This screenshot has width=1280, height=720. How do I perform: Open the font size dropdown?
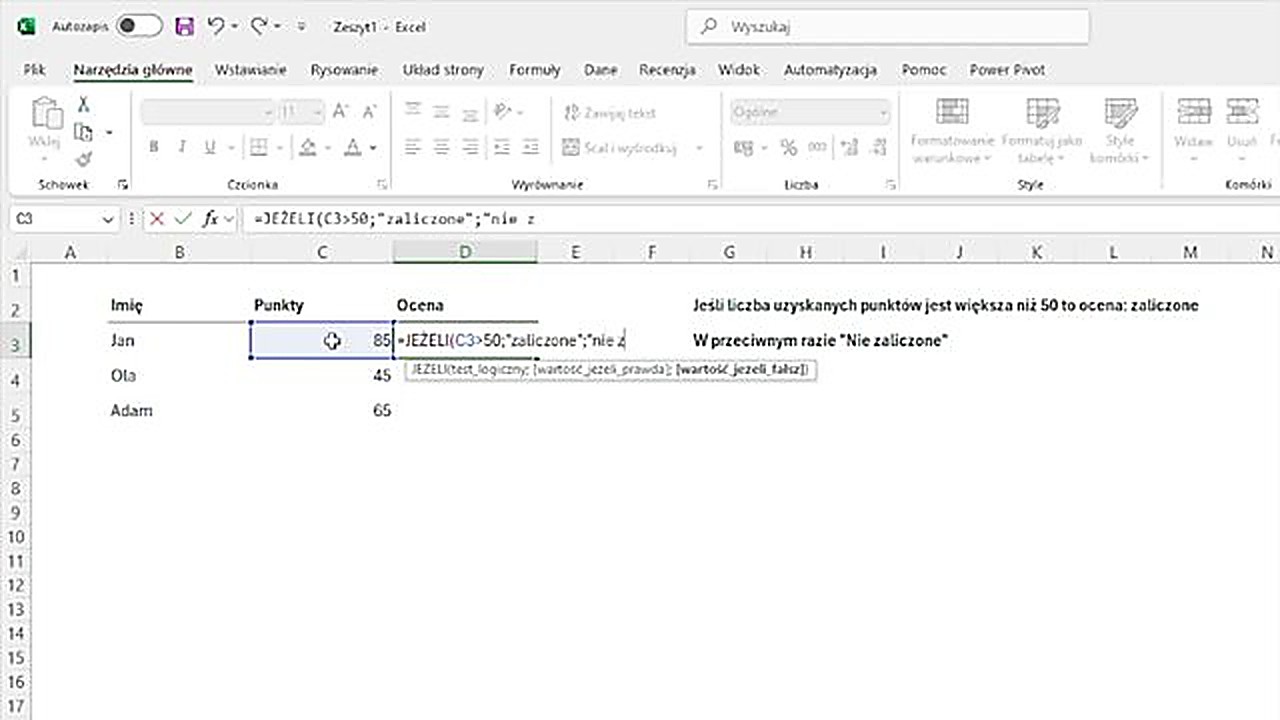317,112
